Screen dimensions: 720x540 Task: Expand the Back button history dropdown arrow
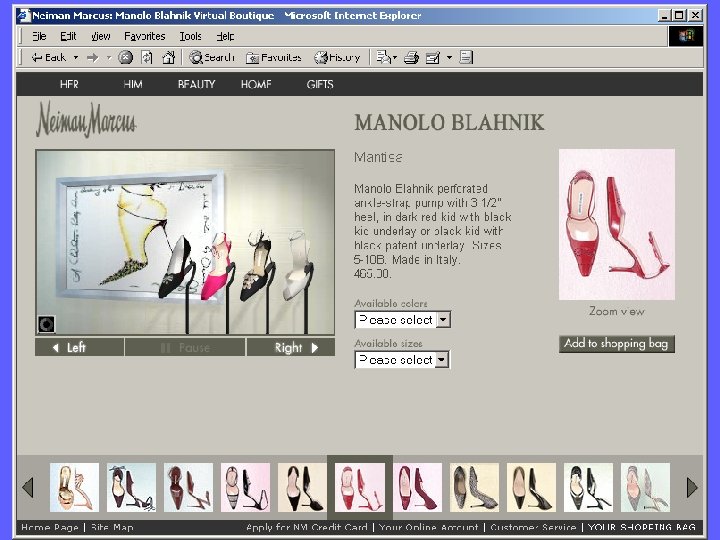click(76, 57)
